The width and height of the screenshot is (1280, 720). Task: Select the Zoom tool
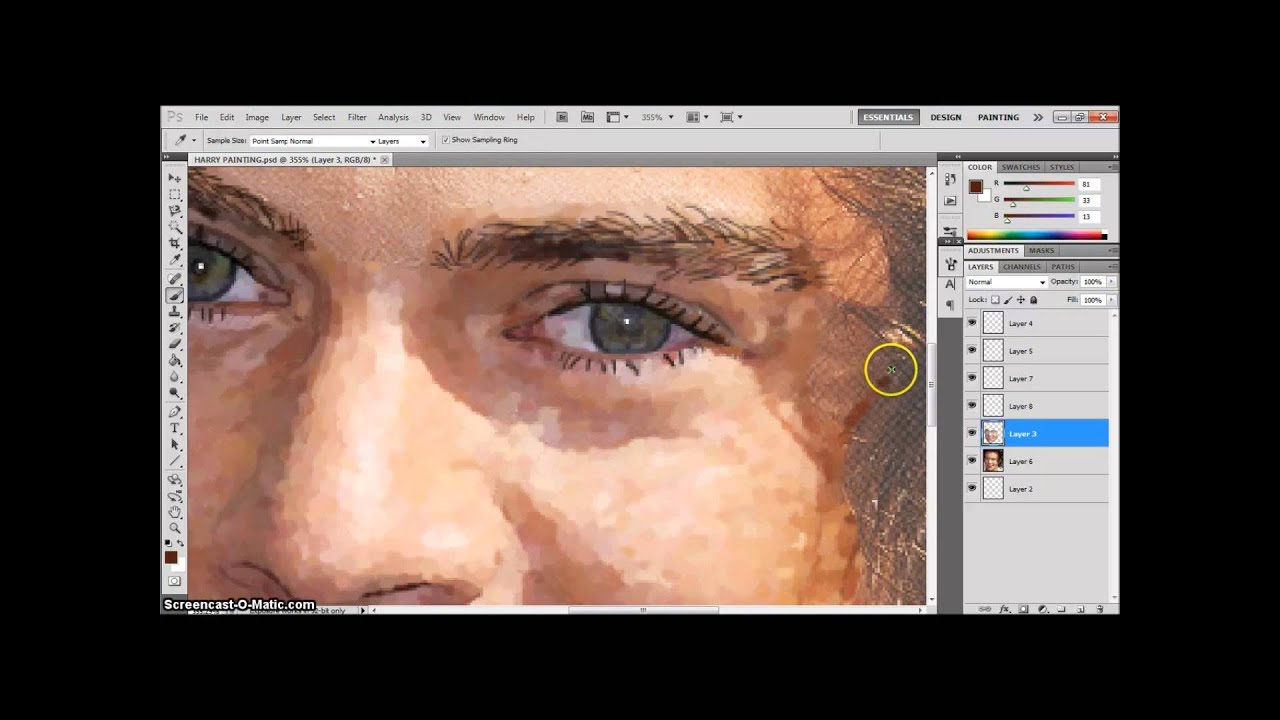[x=175, y=528]
